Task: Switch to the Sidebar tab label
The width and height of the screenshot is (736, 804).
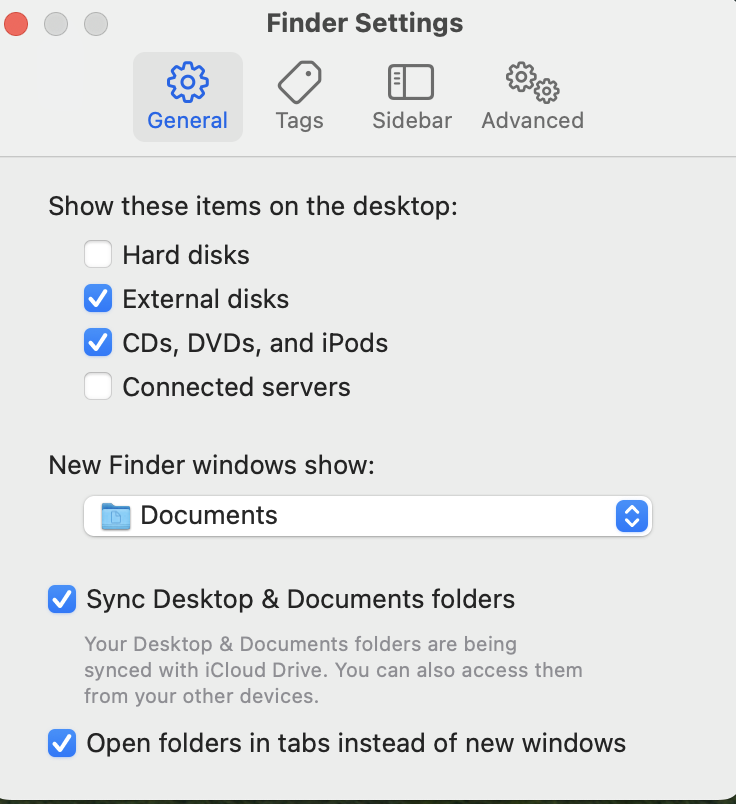Action: click(412, 120)
